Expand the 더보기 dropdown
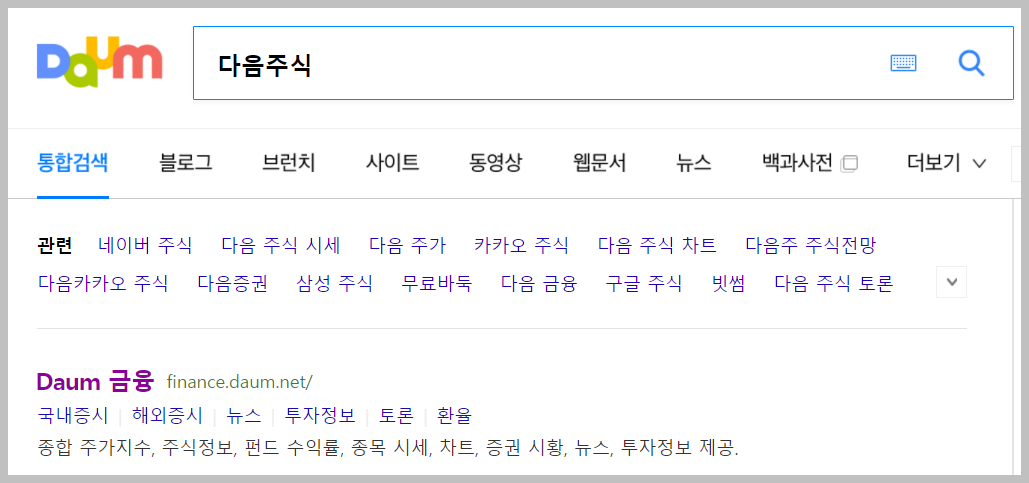1029x483 pixels. point(946,163)
